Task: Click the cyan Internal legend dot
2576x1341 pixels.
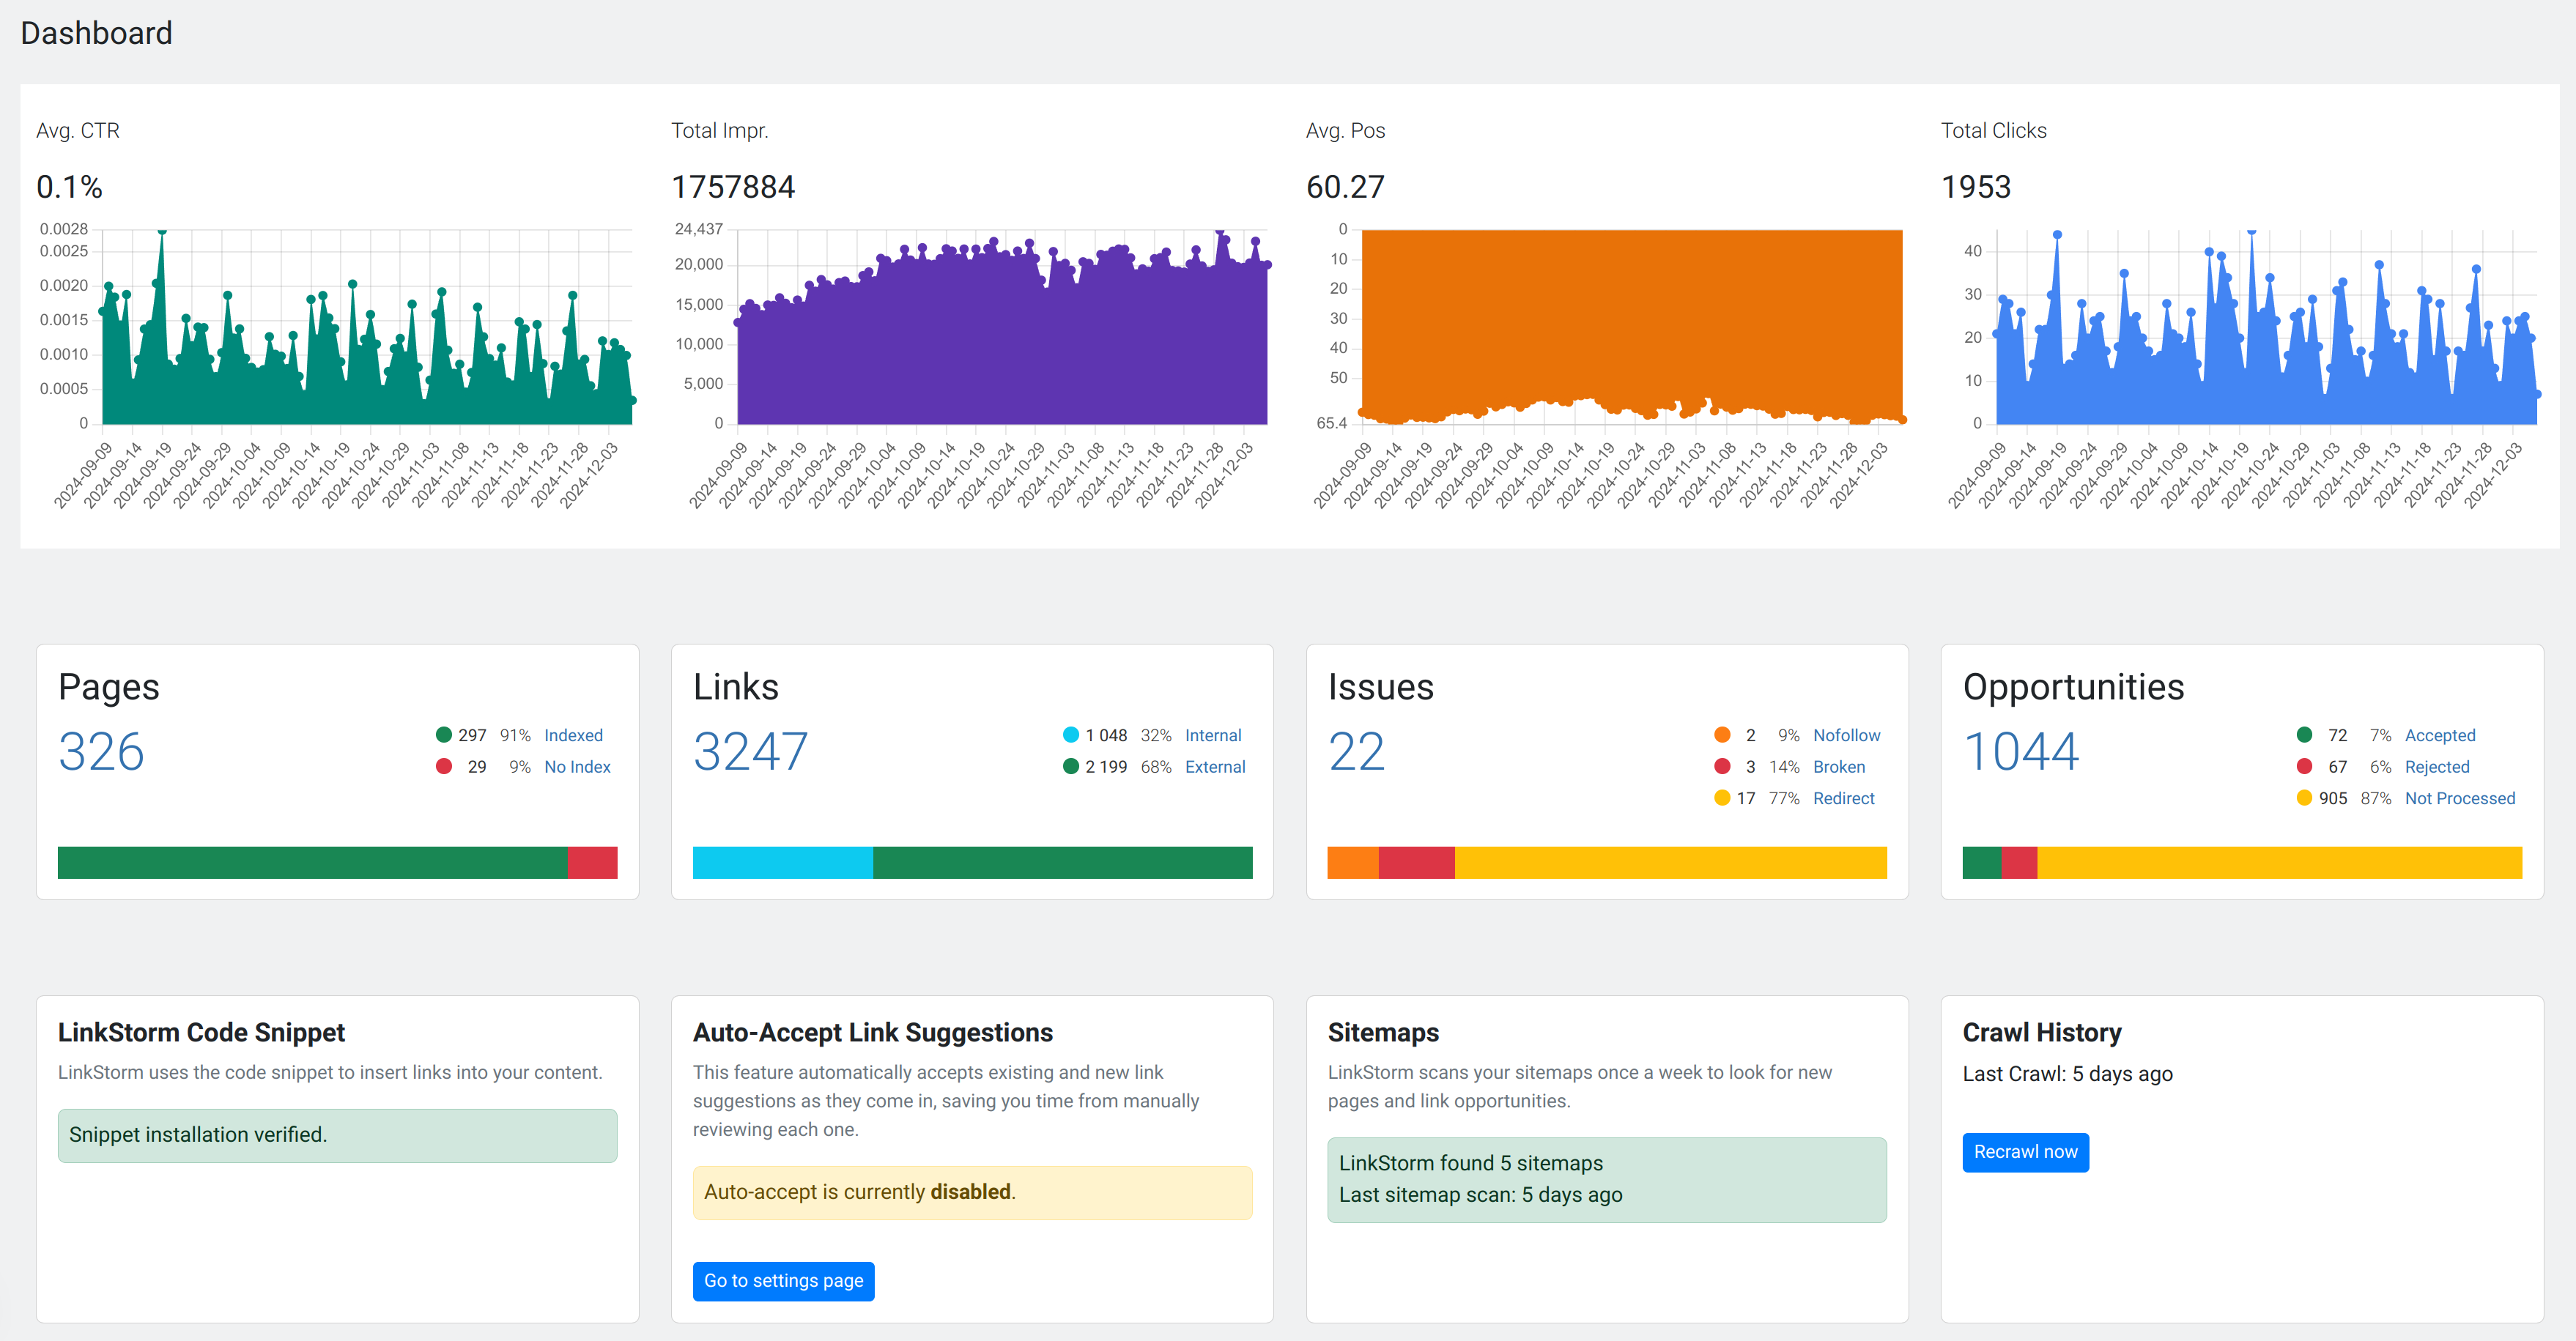Action: pyautogui.click(x=1071, y=735)
